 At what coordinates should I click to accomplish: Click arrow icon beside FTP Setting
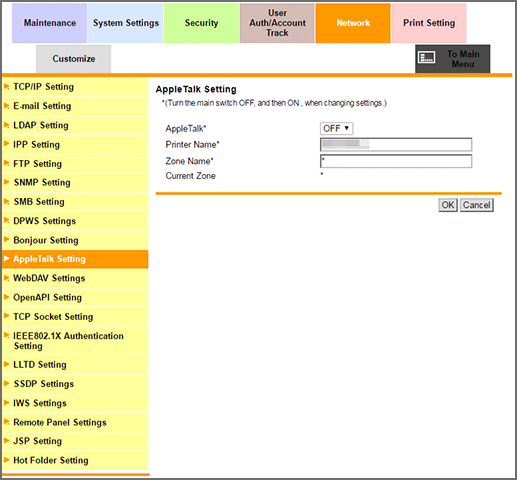click(x=6, y=163)
